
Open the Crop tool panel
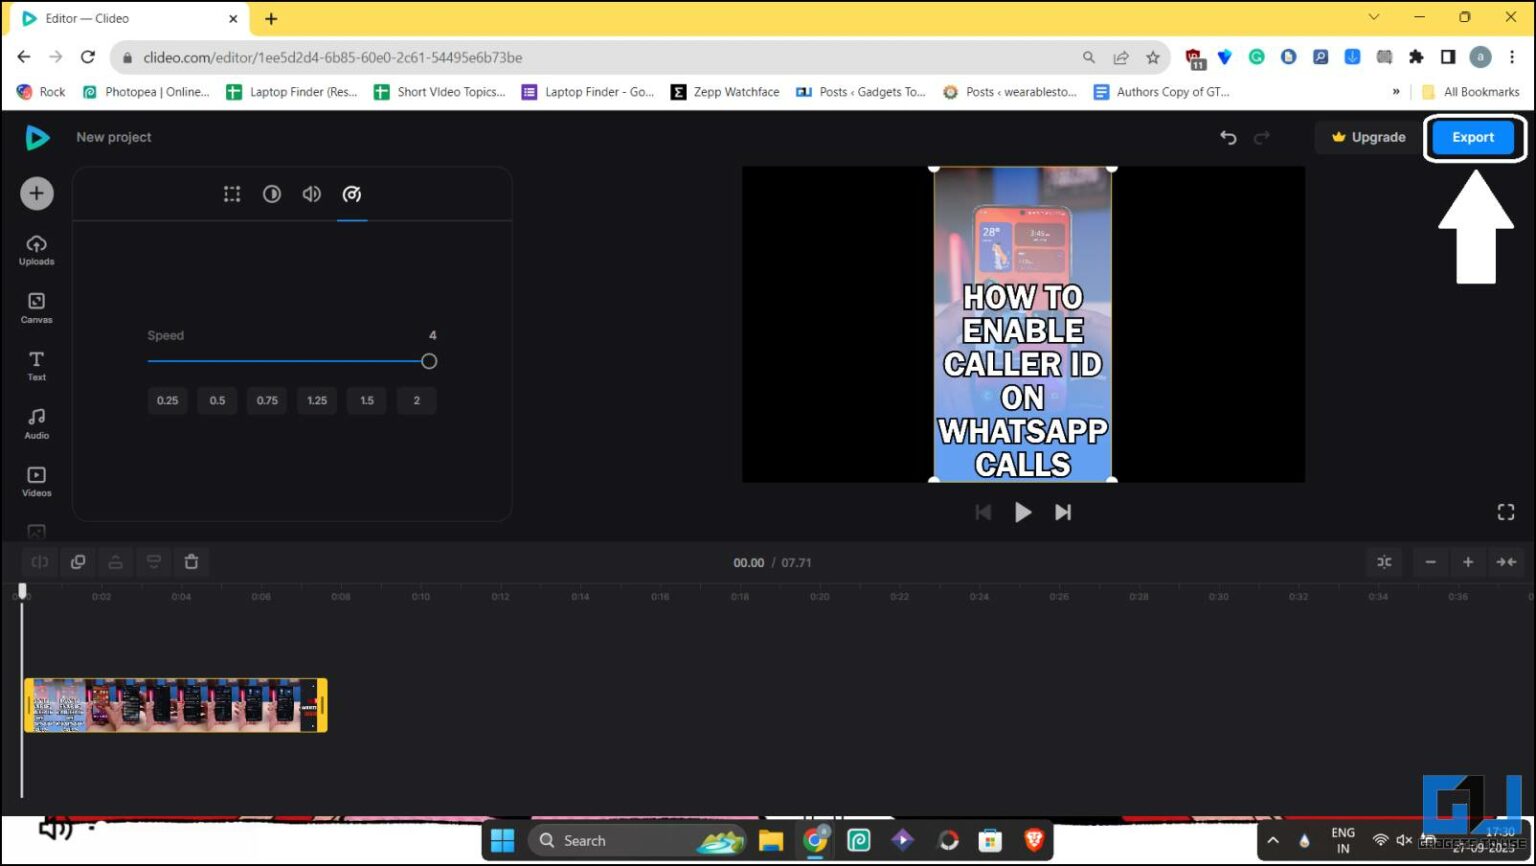(232, 194)
